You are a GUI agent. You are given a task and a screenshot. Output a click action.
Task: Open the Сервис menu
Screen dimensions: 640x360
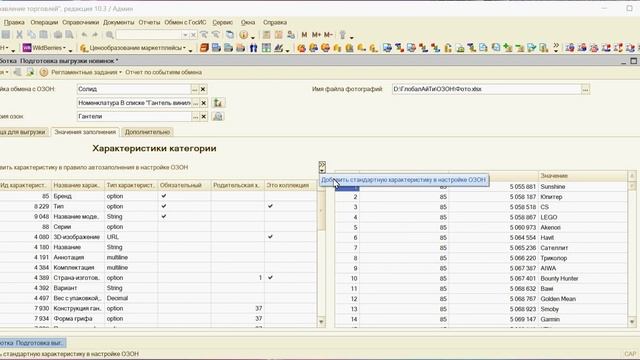[x=223, y=22]
